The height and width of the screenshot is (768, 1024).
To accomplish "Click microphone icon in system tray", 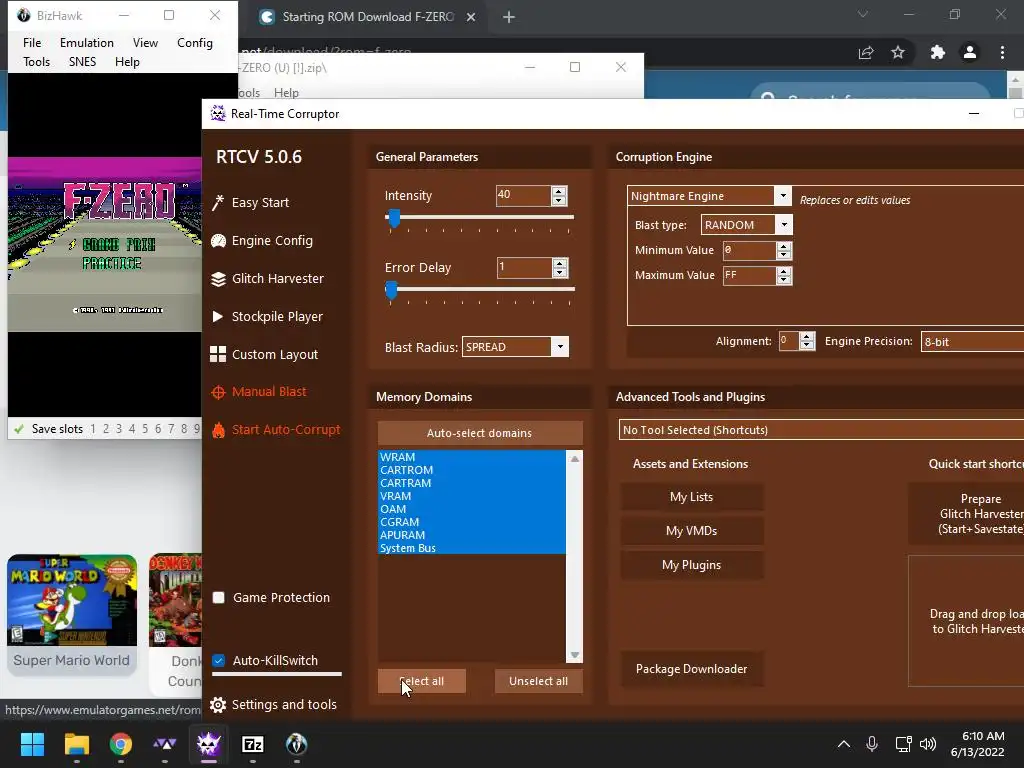I will coord(872,744).
